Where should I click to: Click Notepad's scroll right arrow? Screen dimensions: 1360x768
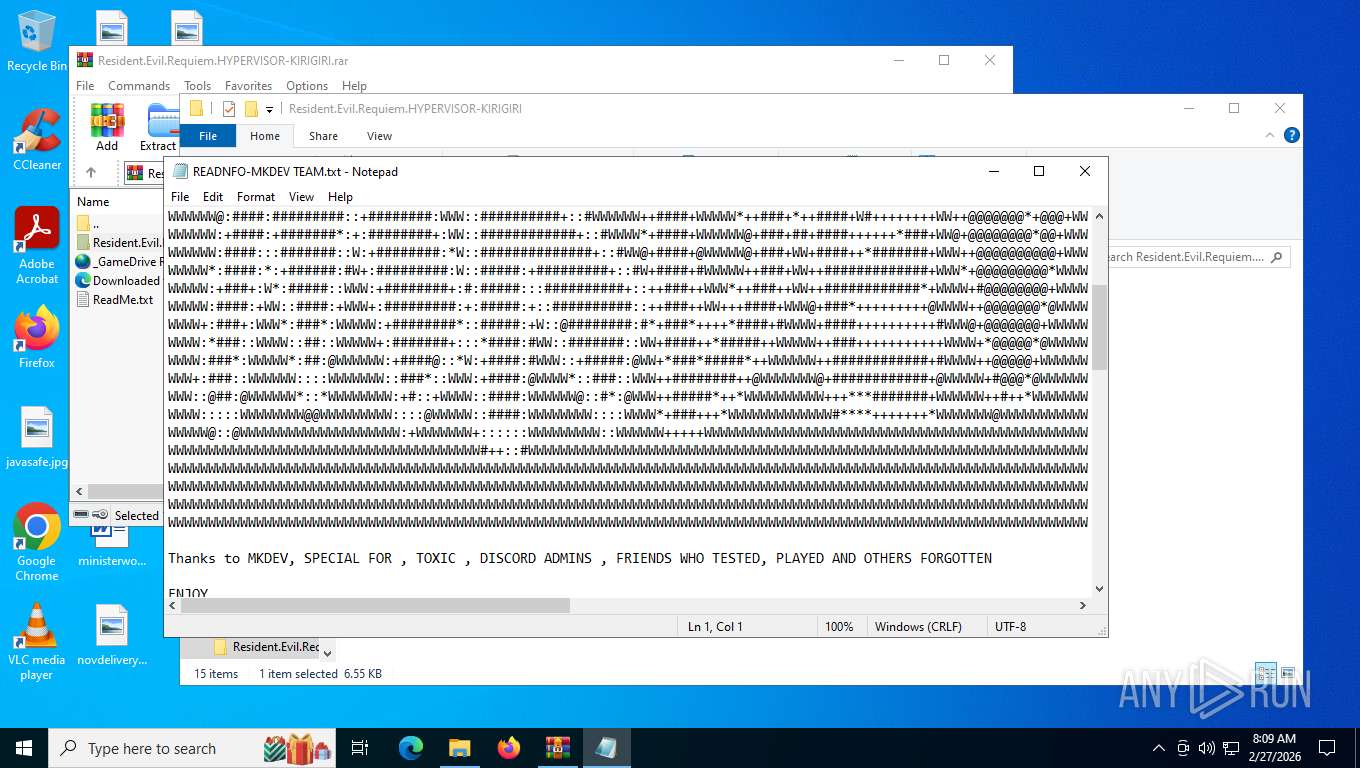(1083, 605)
